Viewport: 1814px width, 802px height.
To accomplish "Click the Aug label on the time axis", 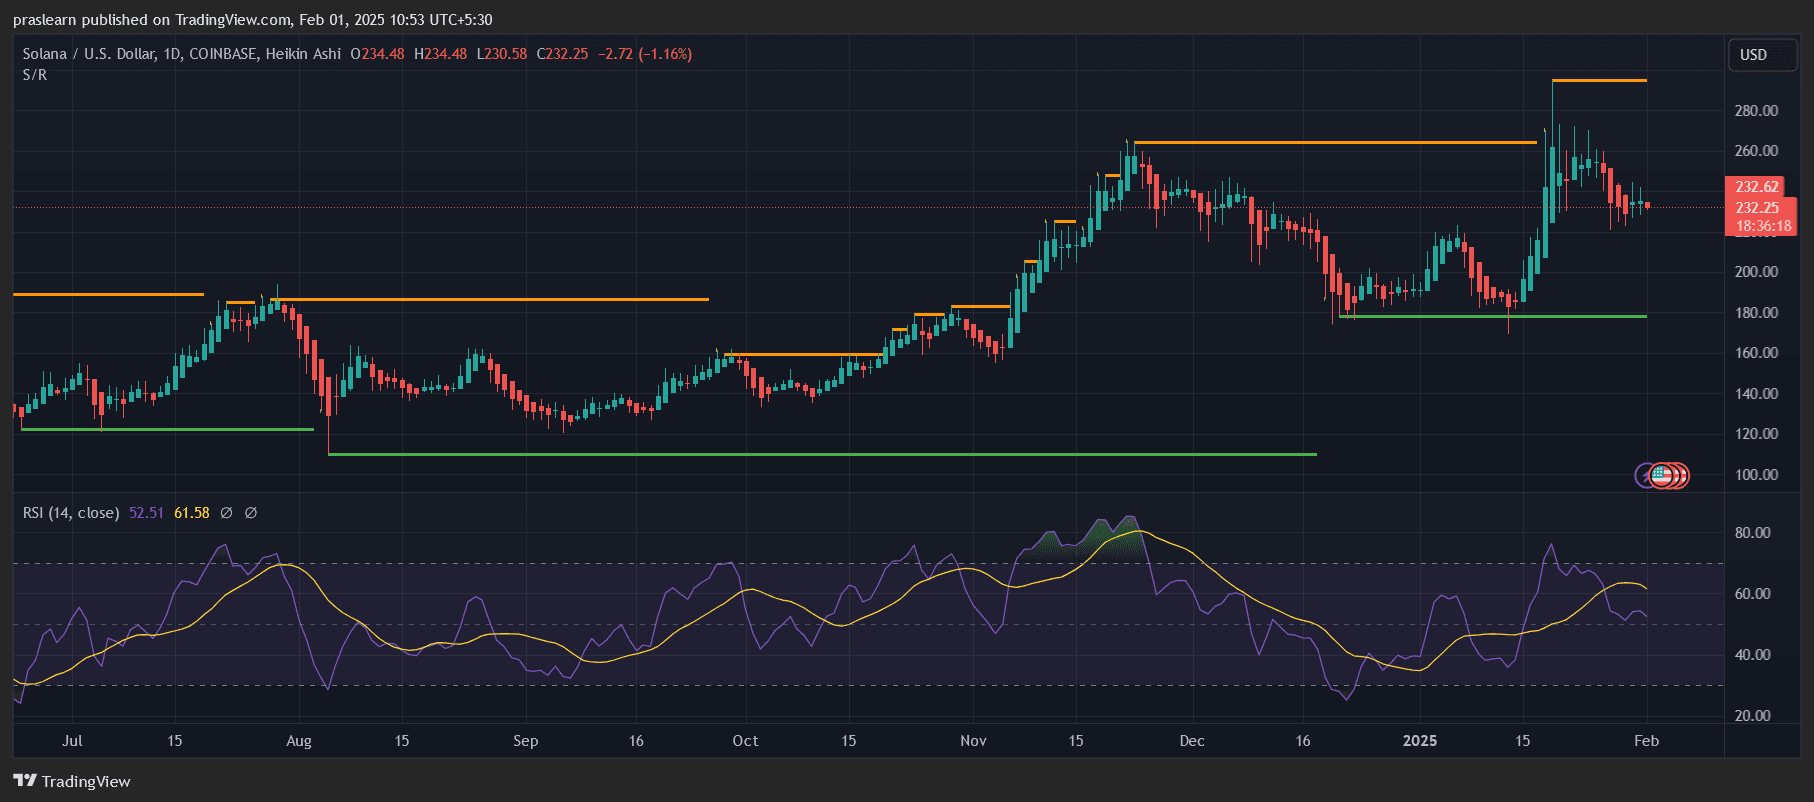I will pyautogui.click(x=299, y=741).
